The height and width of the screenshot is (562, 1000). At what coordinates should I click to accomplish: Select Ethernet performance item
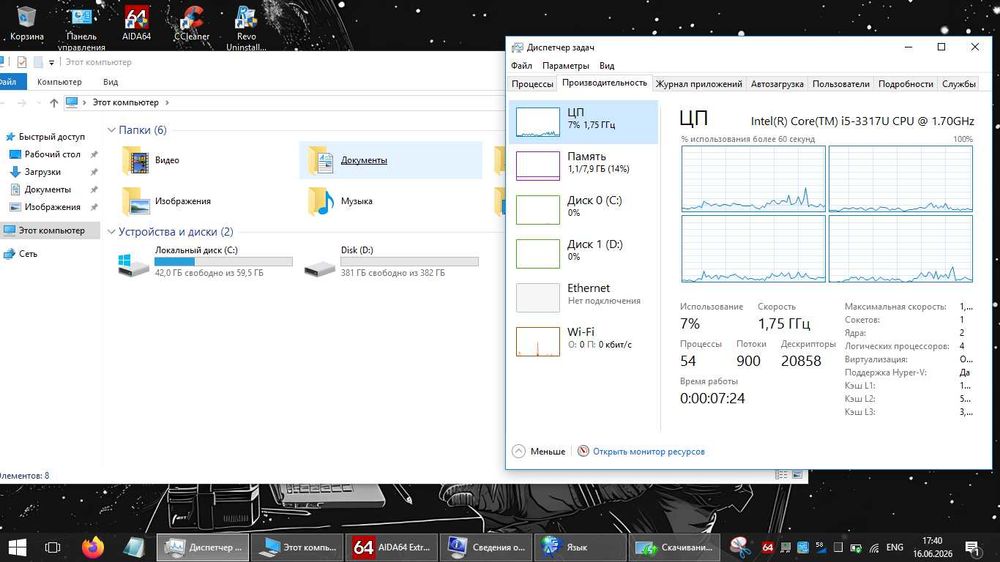[584, 297]
